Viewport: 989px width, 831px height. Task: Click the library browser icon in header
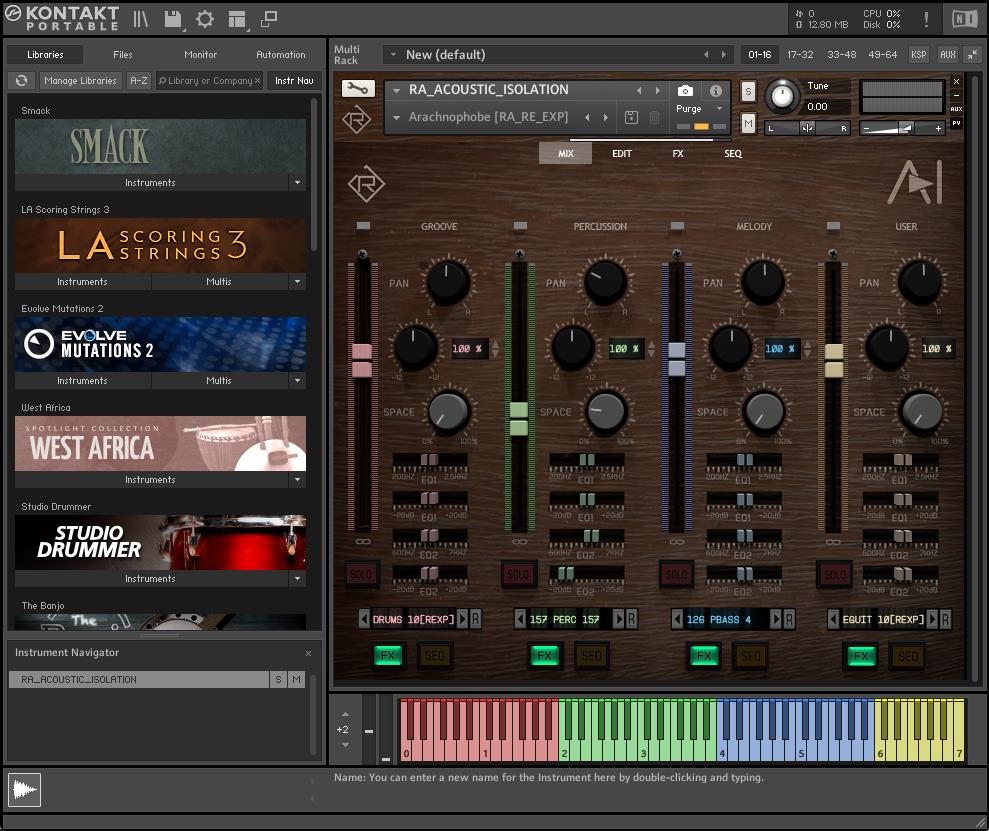(141, 19)
